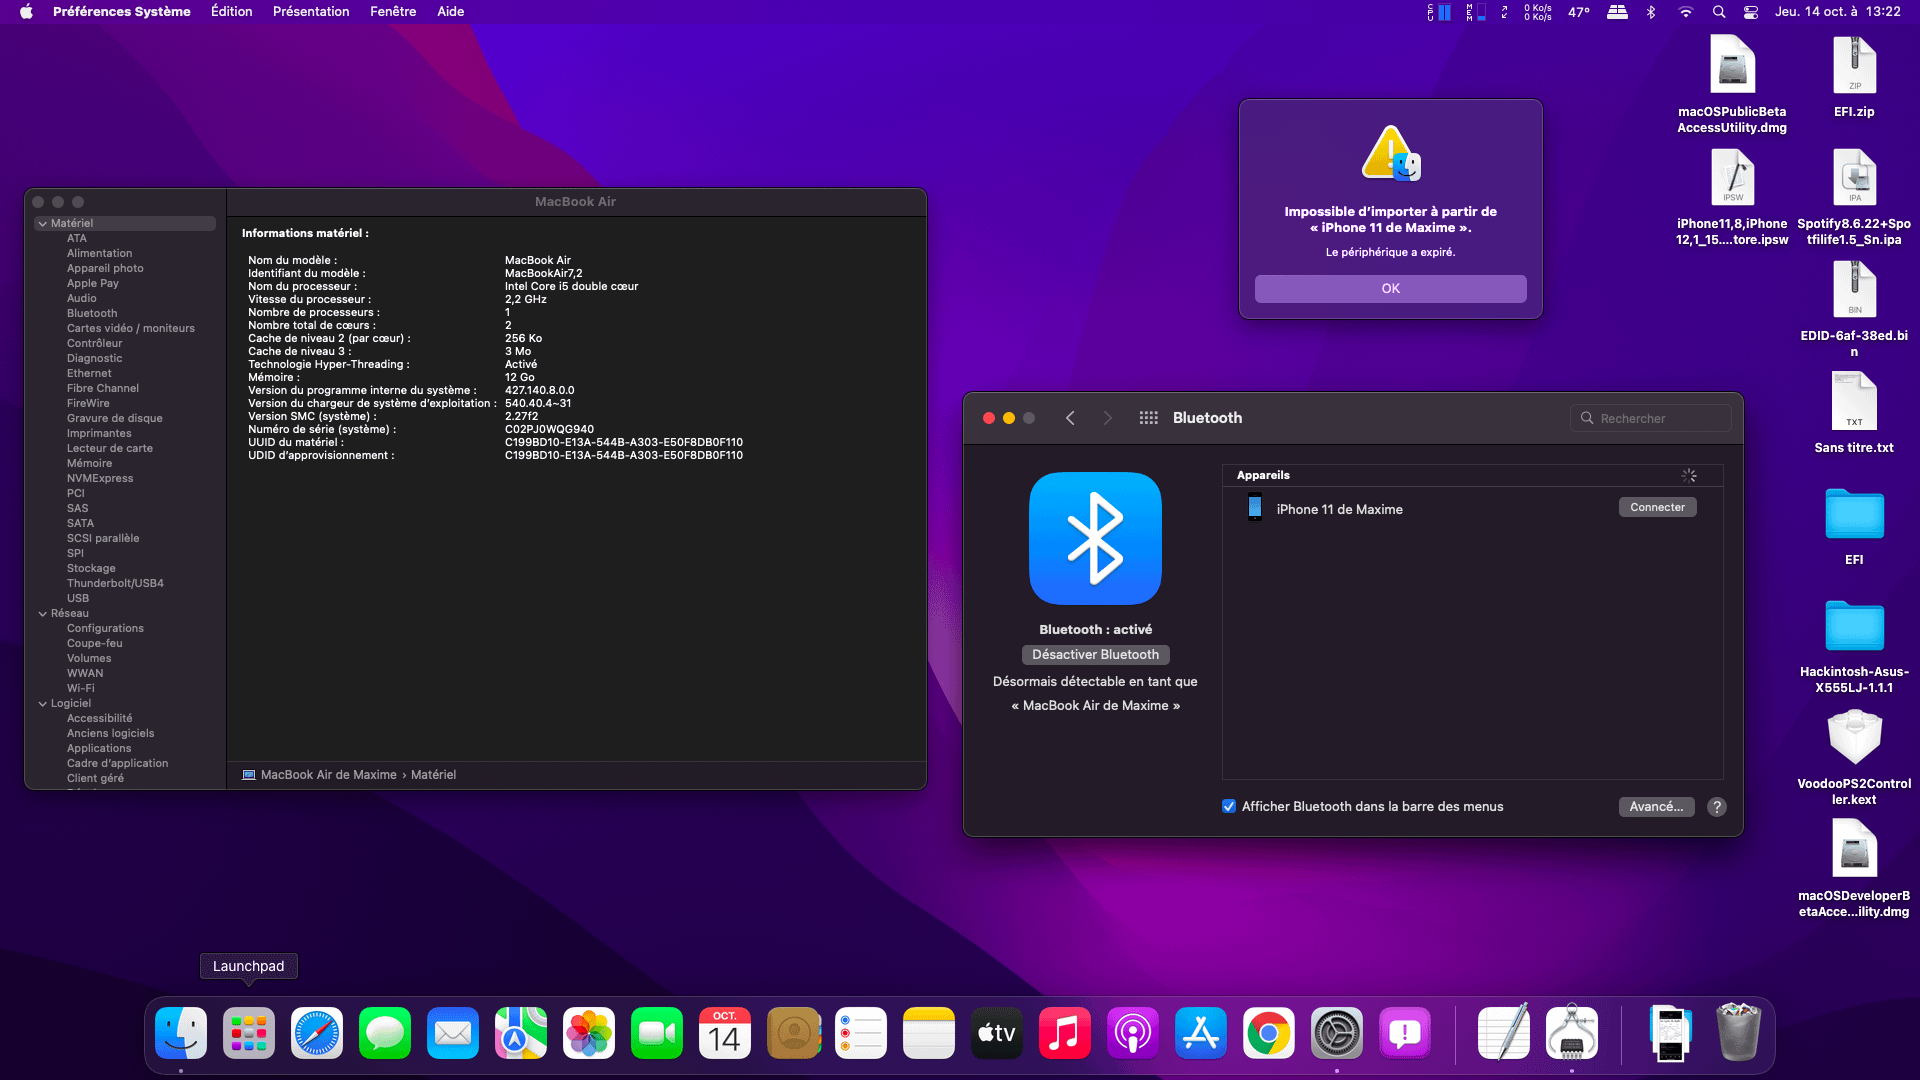This screenshot has width=1920, height=1080.
Task: Open Photos app in Dock
Action: [589, 1033]
